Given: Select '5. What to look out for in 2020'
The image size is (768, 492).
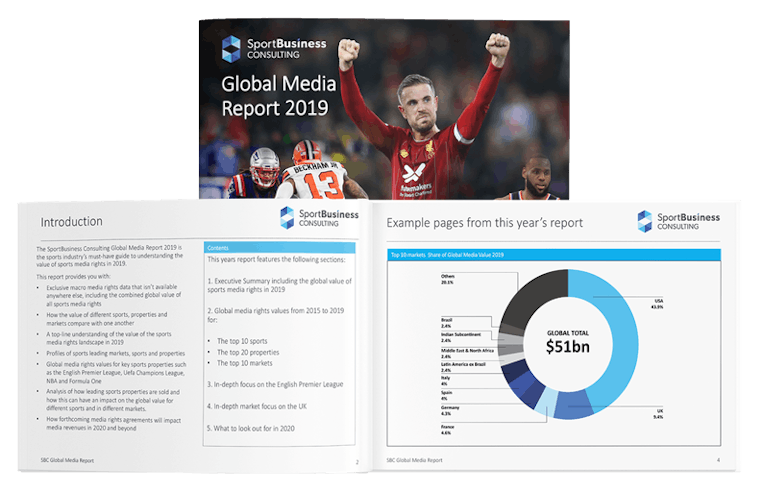Looking at the screenshot, I should [251, 428].
